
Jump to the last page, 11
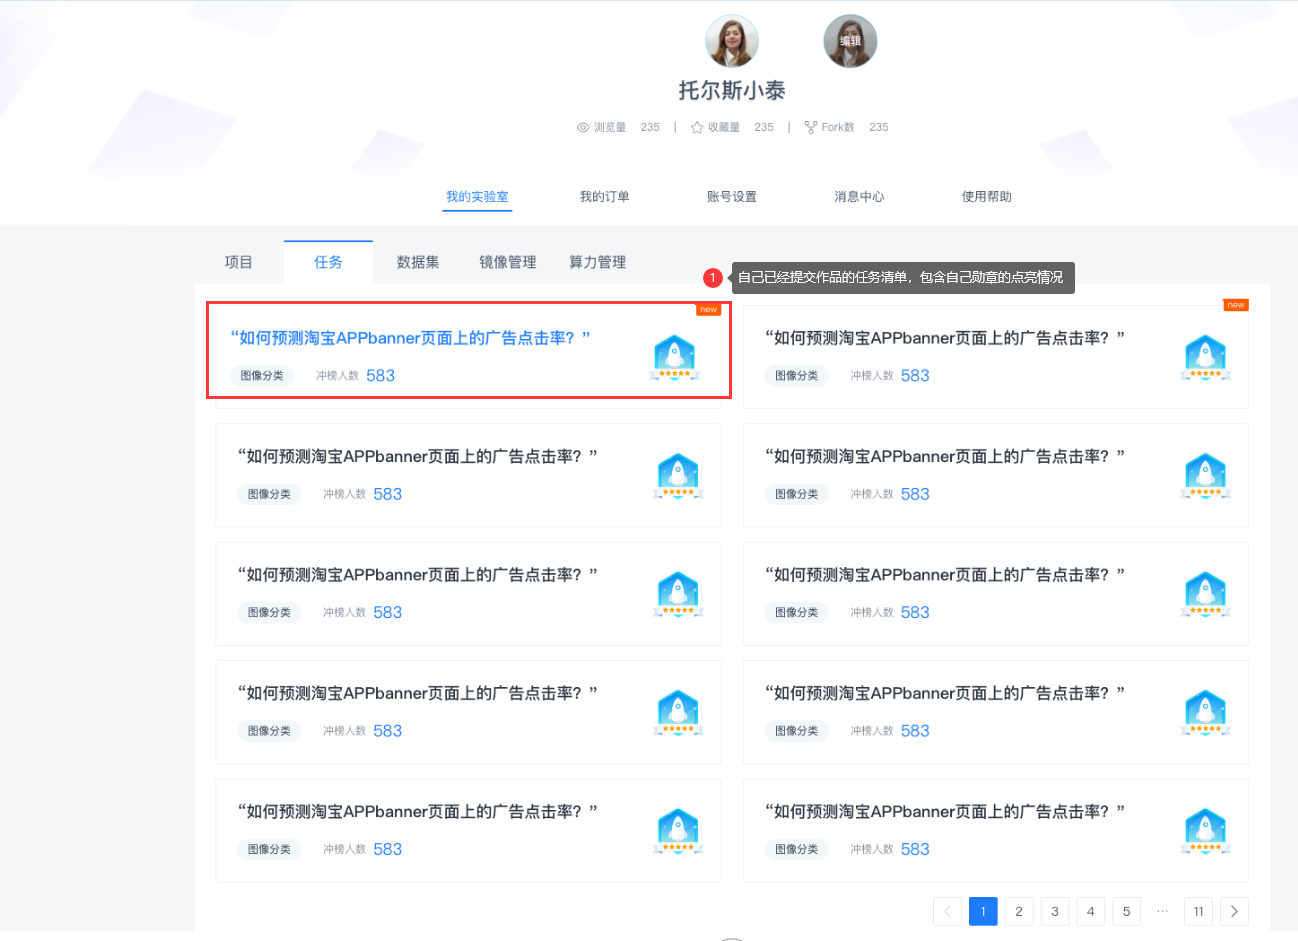(x=1199, y=911)
